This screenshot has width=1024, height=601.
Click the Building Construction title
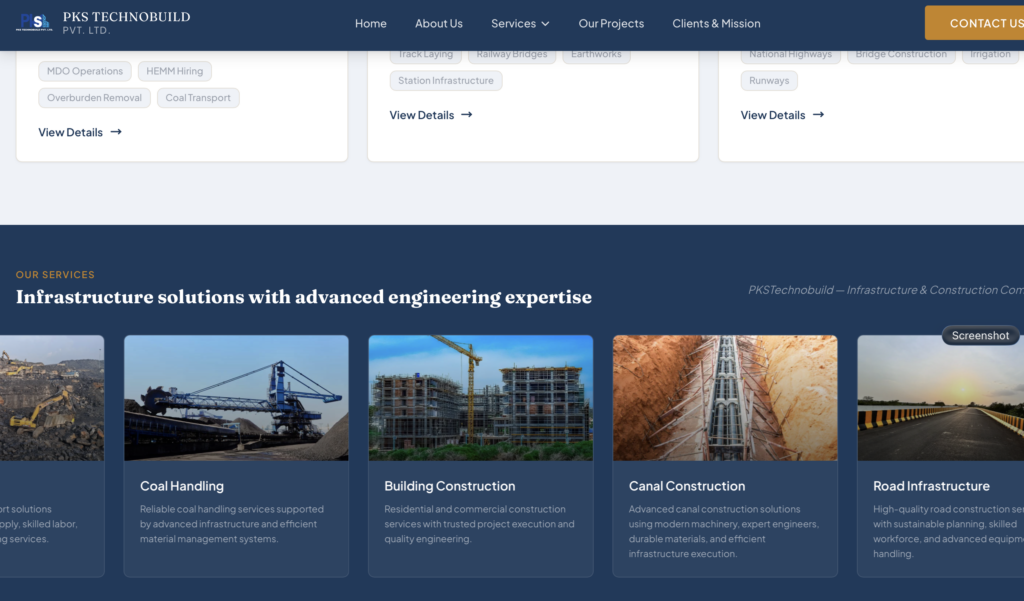click(x=449, y=486)
